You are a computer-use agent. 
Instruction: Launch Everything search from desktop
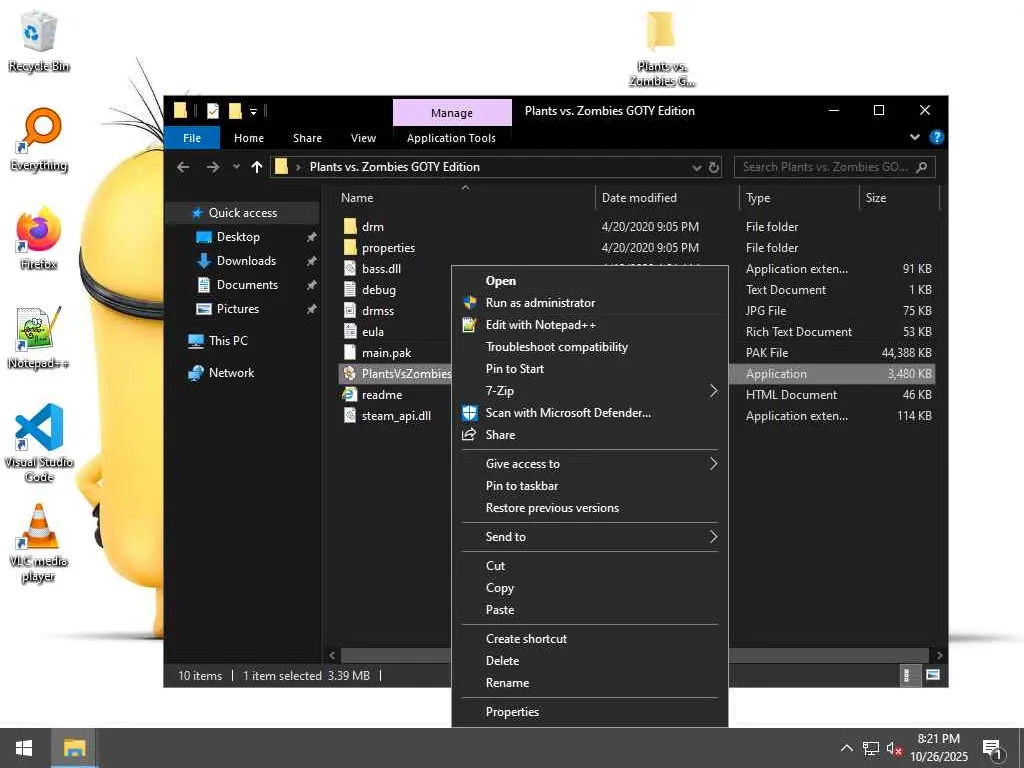click(39, 140)
